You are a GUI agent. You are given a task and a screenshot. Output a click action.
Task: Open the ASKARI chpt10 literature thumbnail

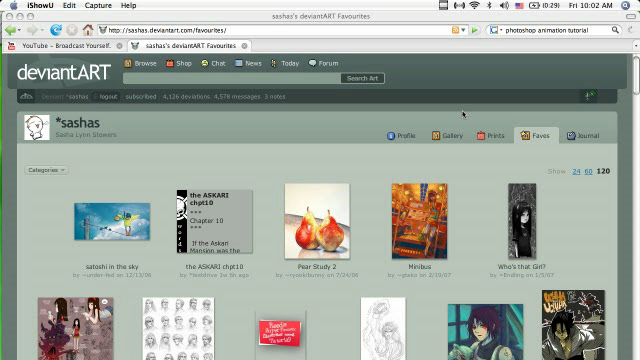pyautogui.click(x=215, y=221)
